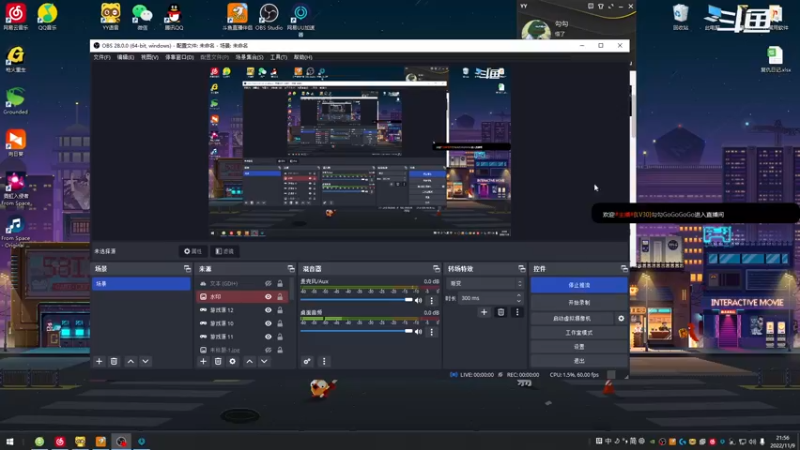Hide the 游戏源 11 source
Image resolution: width=800 pixels, height=450 pixels.
[x=268, y=336]
